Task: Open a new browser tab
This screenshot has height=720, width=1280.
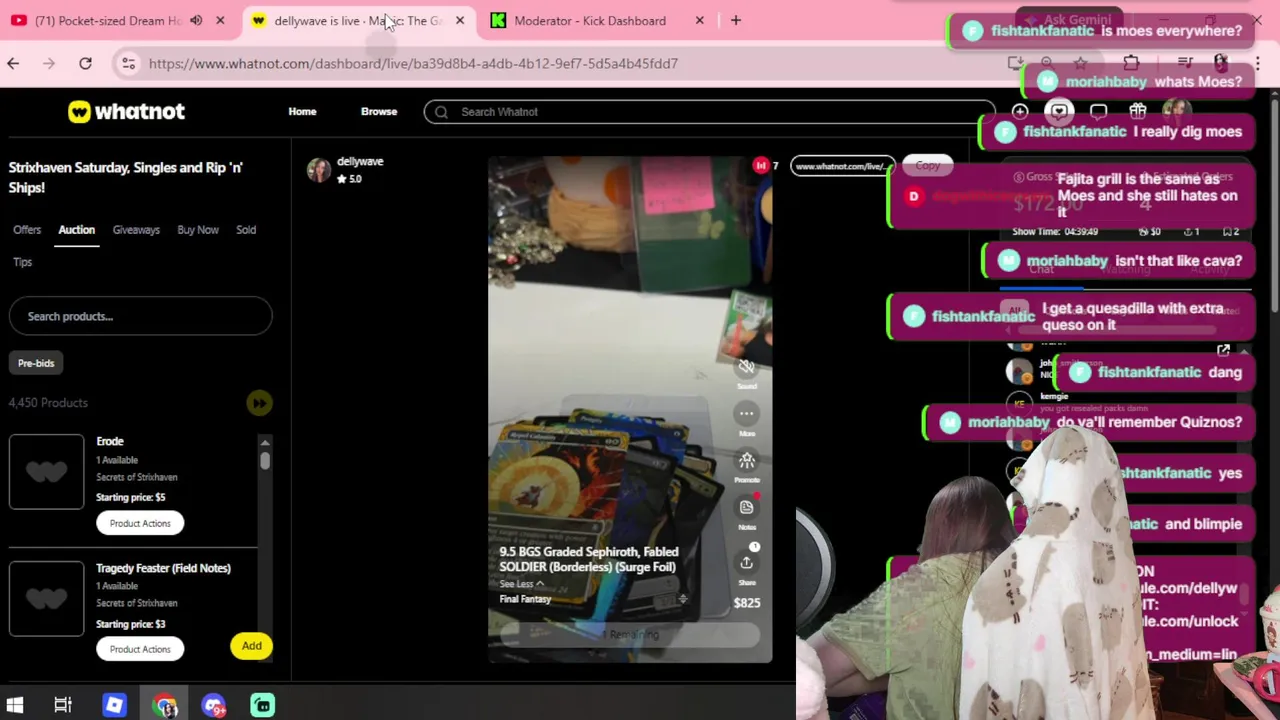Action: click(736, 20)
